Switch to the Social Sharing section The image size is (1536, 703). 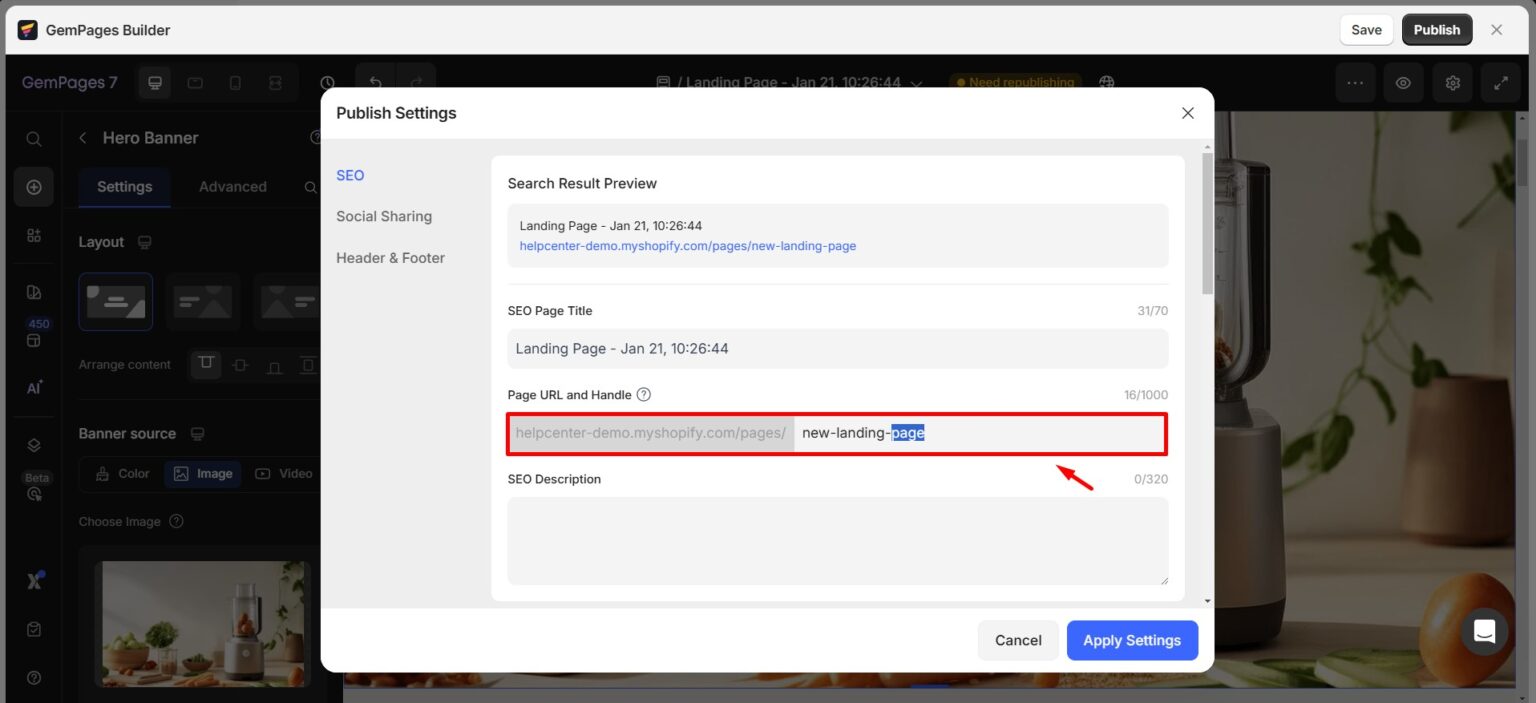coord(384,216)
